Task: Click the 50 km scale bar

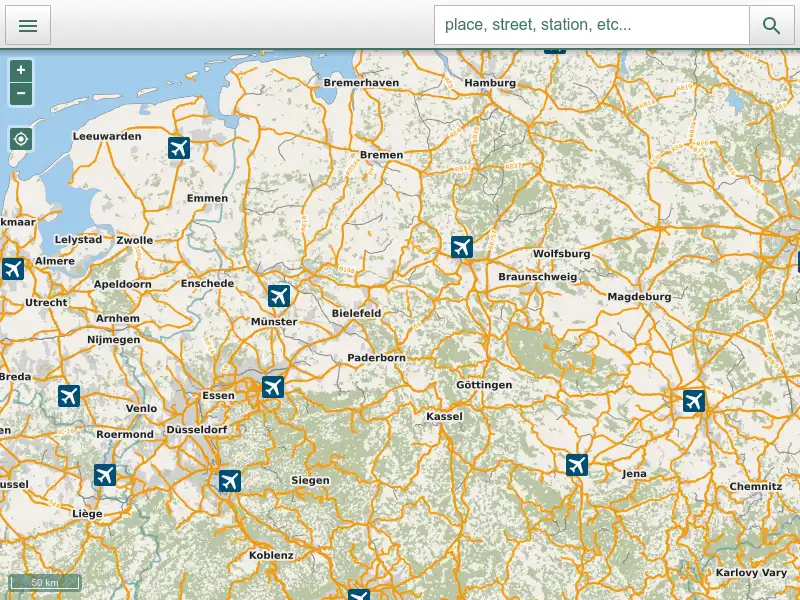Action: 44,582
